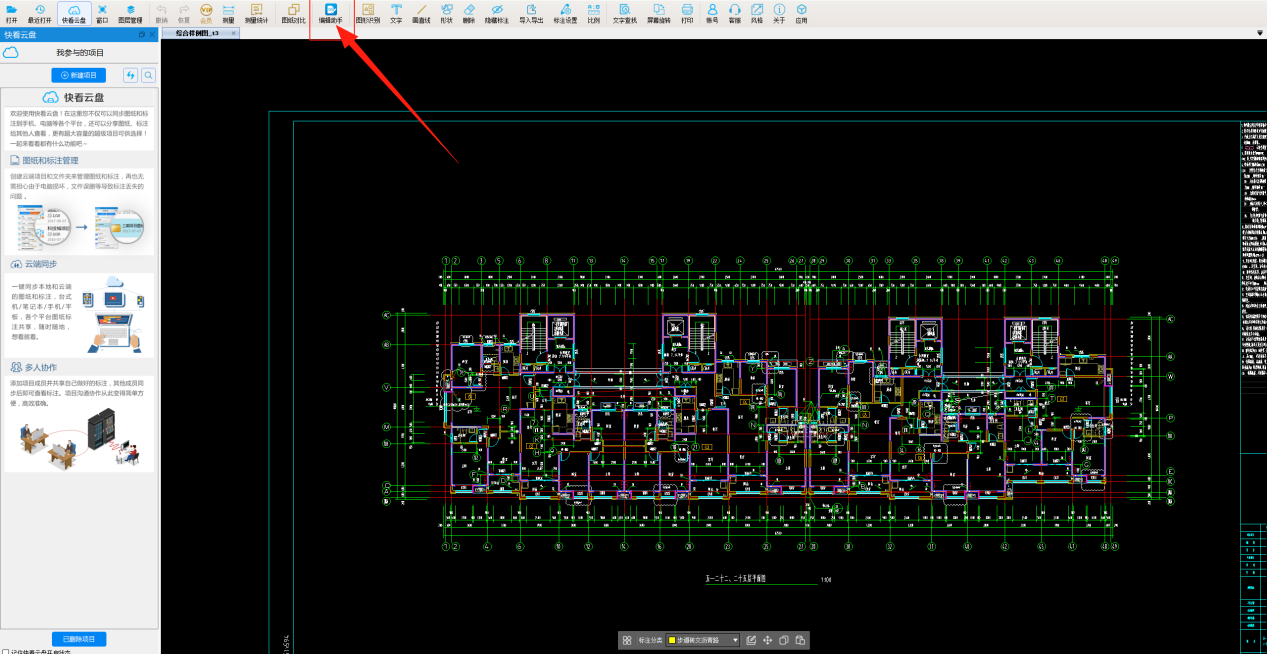The image size is (1267, 654).
Task: Open 图形识别 shape recognition tool
Action: (x=368, y=13)
